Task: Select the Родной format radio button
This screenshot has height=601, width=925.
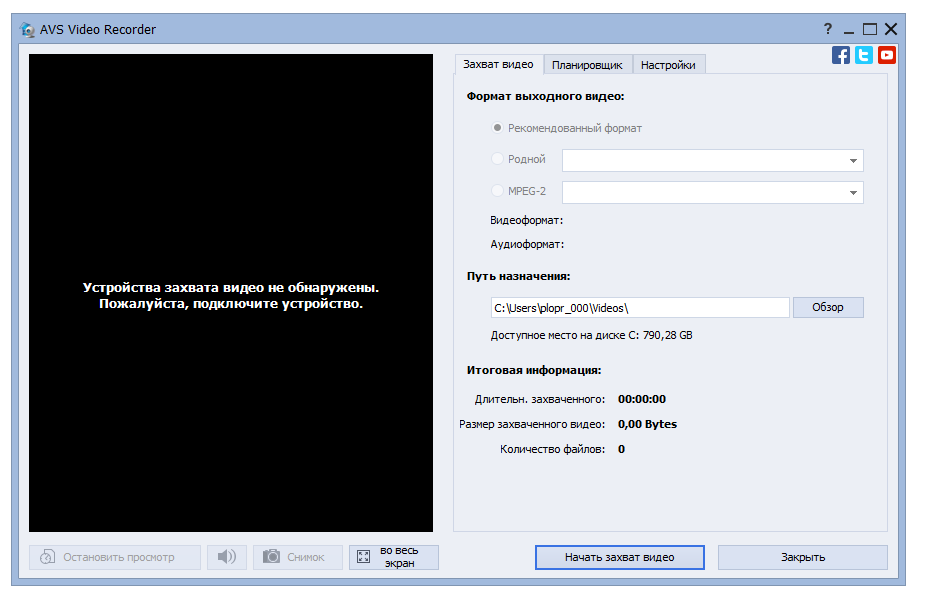Action: pyautogui.click(x=497, y=159)
